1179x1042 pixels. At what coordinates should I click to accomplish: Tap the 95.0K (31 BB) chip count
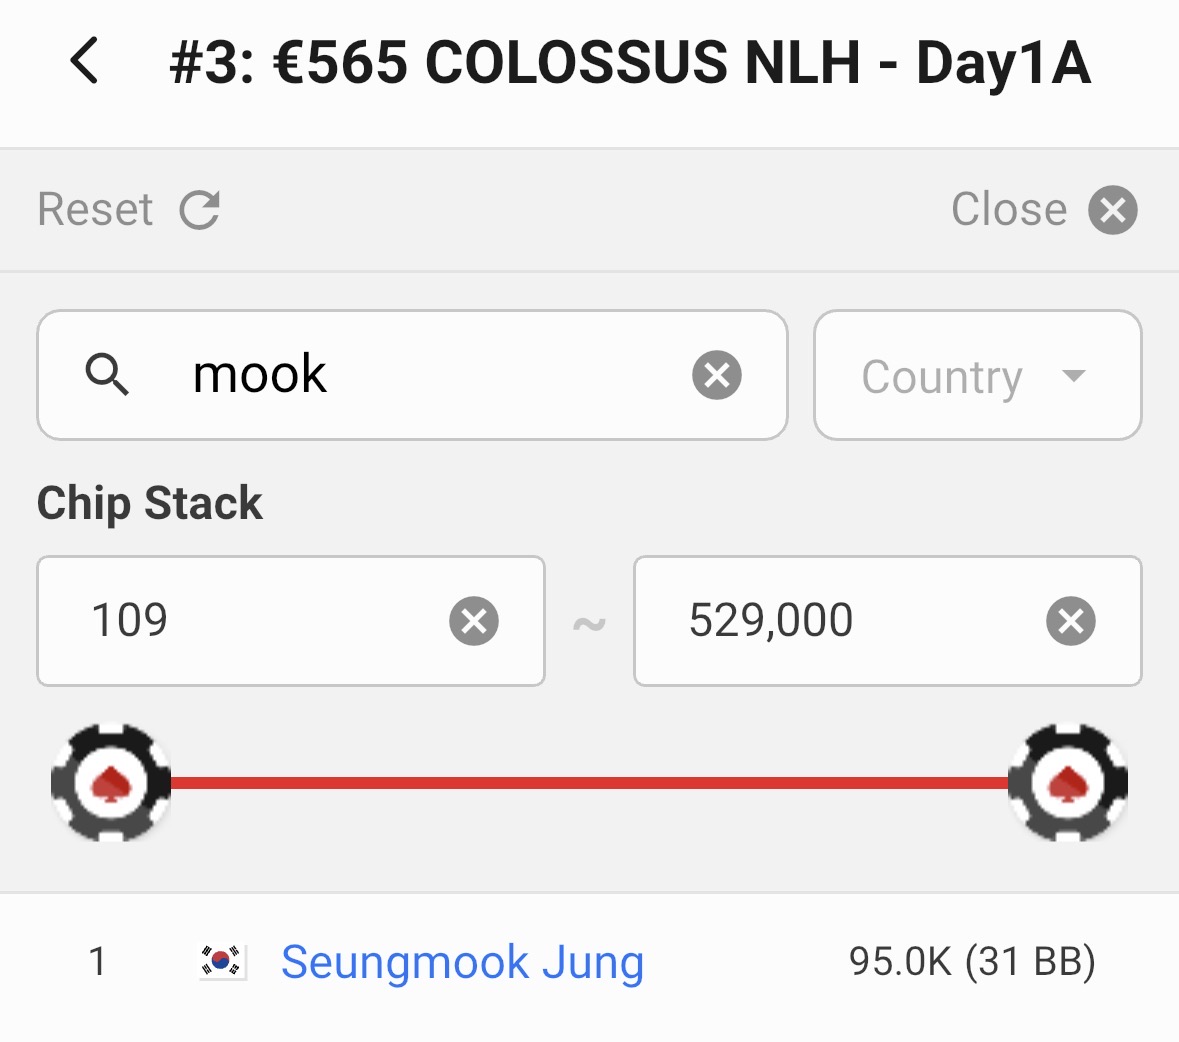pos(972,962)
